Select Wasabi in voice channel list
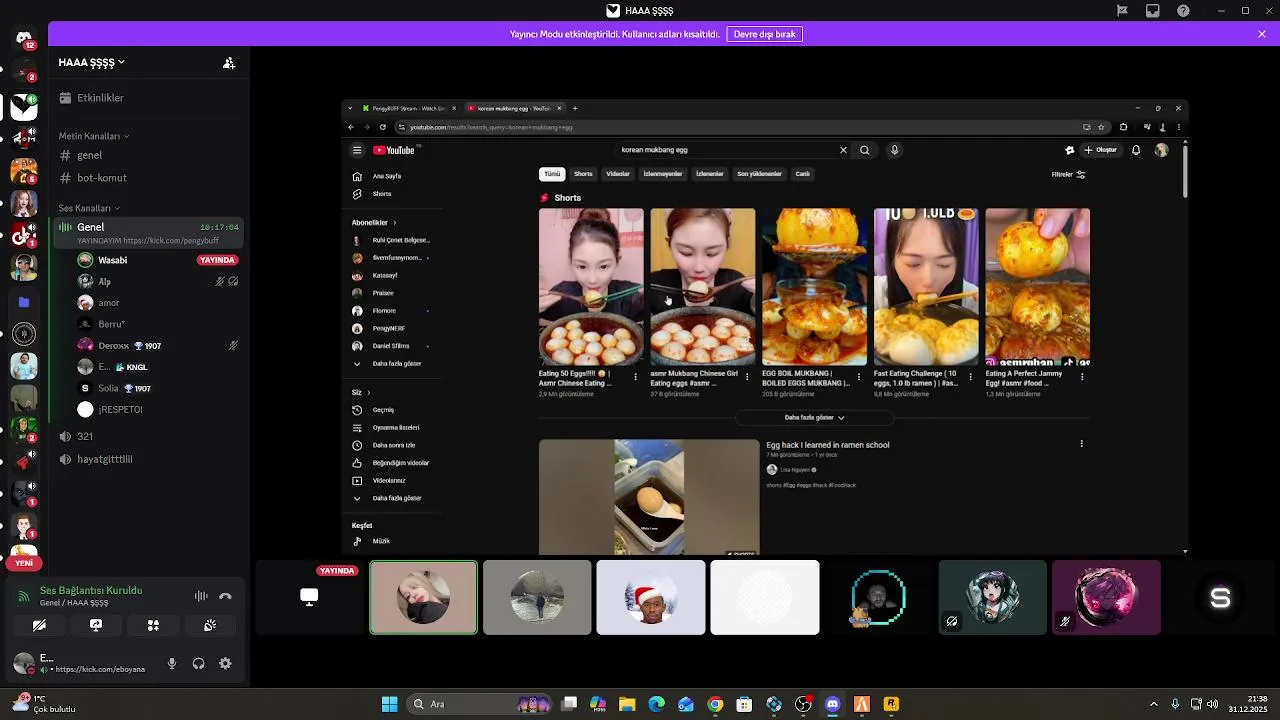 158,260
